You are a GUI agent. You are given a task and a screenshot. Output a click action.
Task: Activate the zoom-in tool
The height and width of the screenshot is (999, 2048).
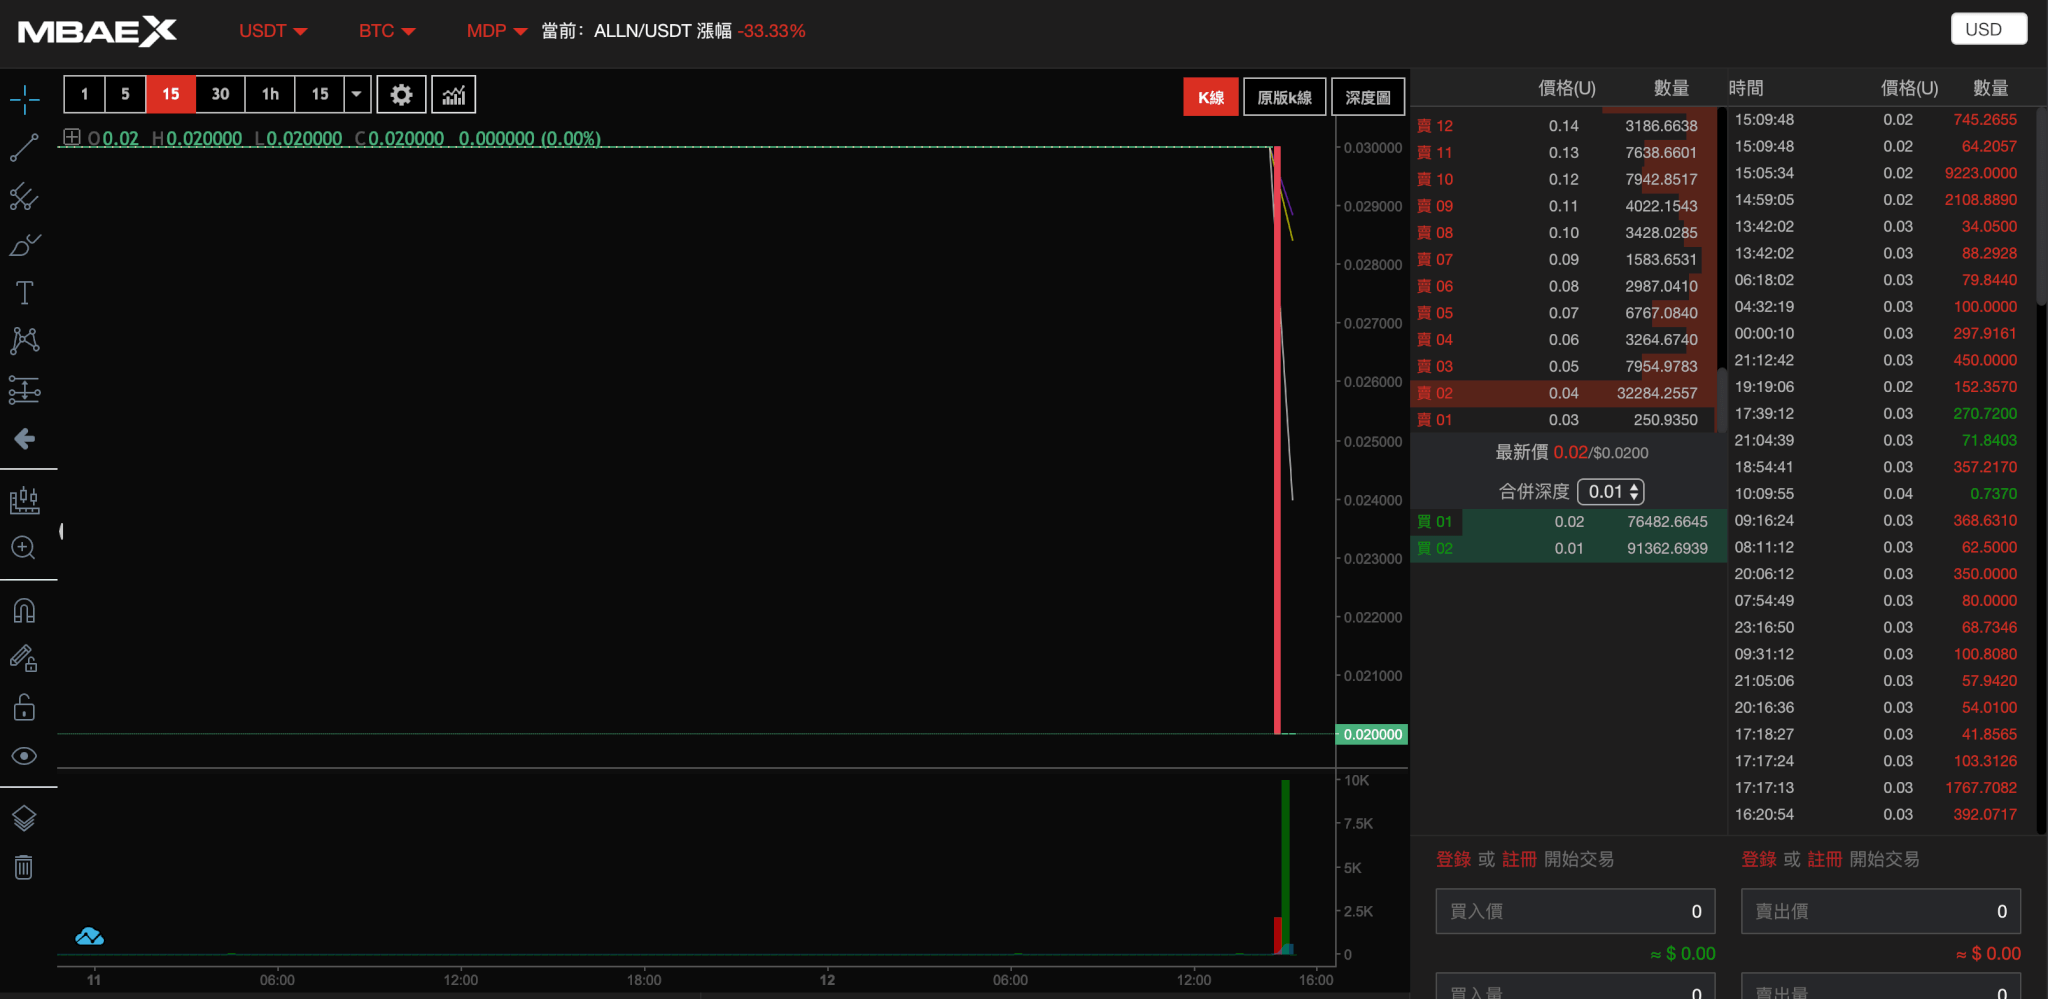tap(24, 548)
